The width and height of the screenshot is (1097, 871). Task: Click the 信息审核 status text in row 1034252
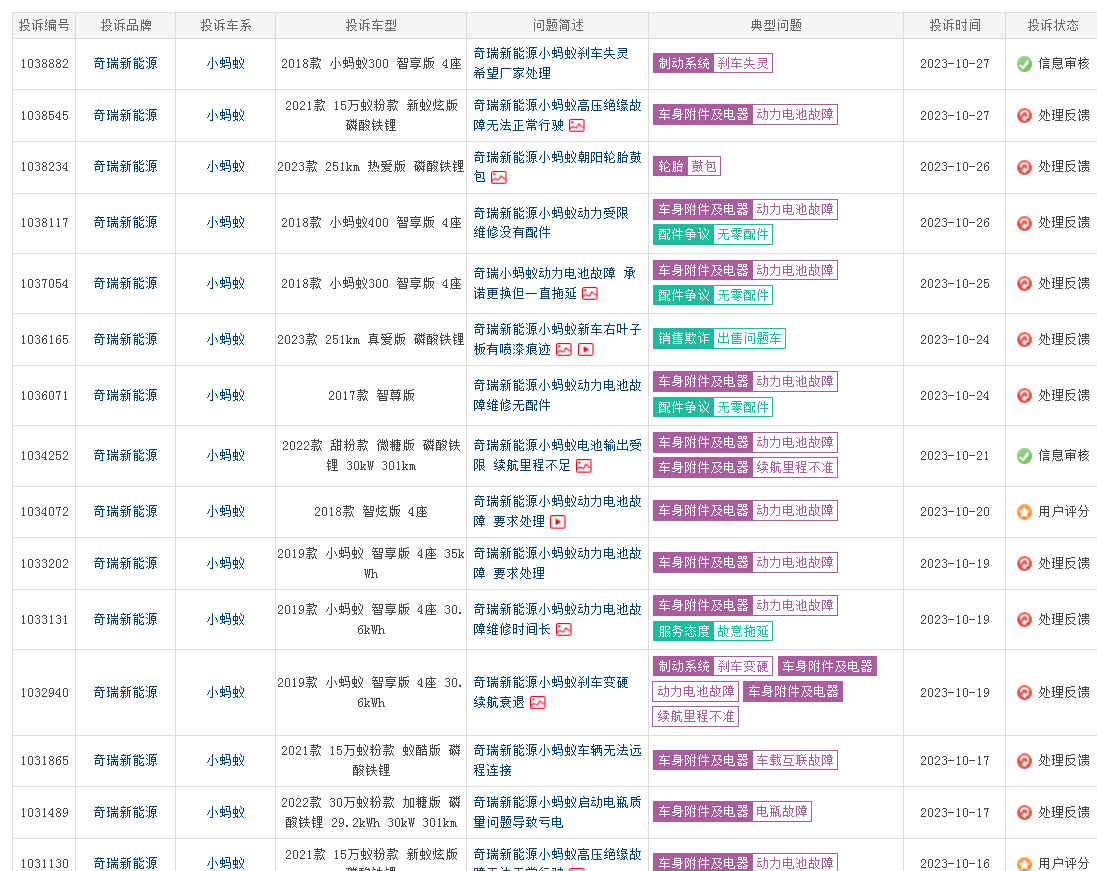click(x=1063, y=455)
